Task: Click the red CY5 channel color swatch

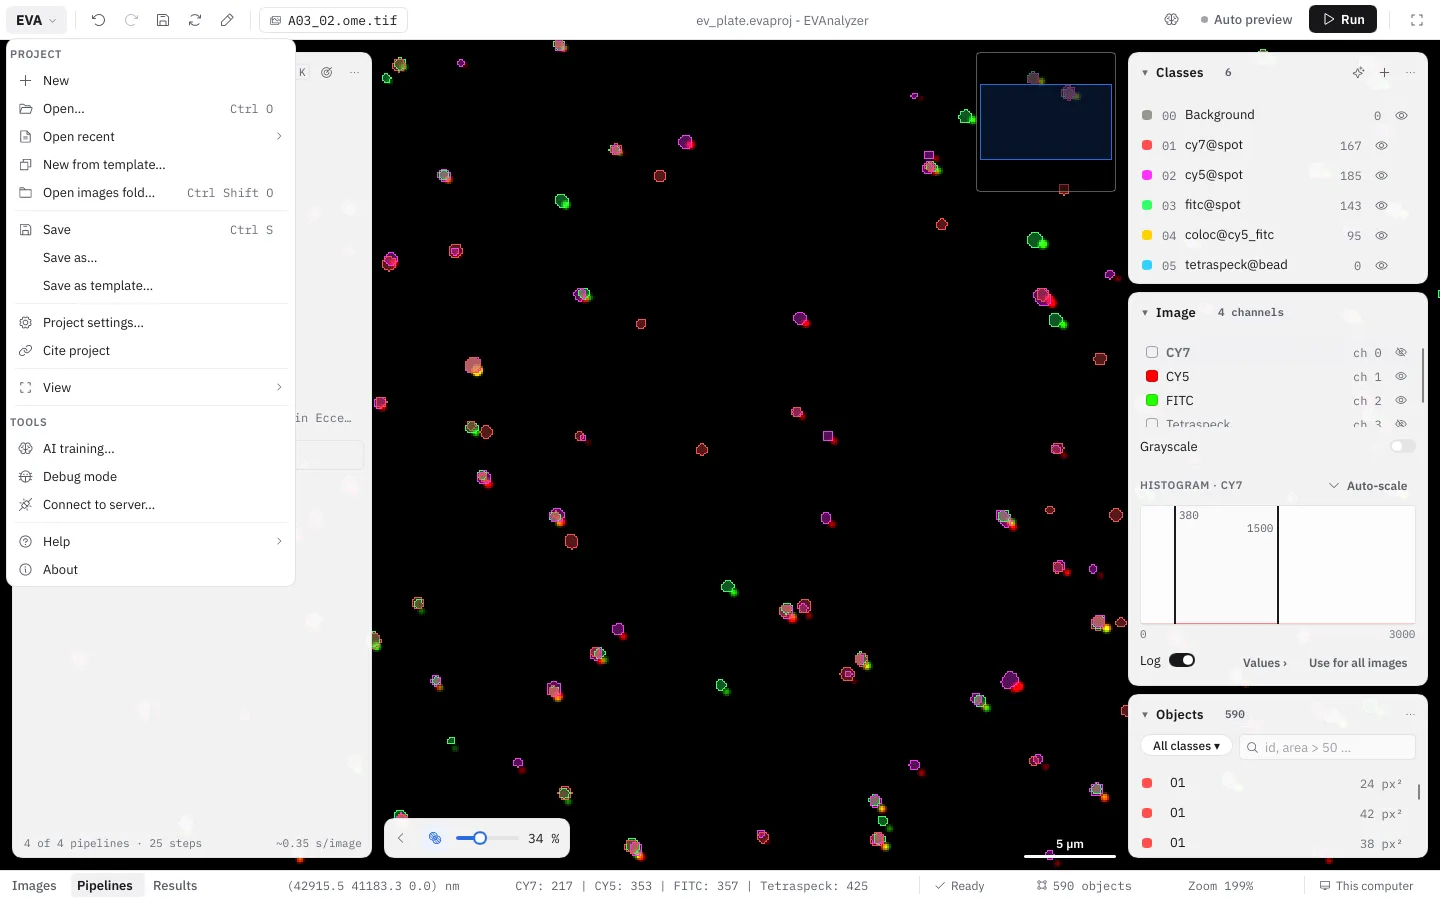Action: [1152, 377]
